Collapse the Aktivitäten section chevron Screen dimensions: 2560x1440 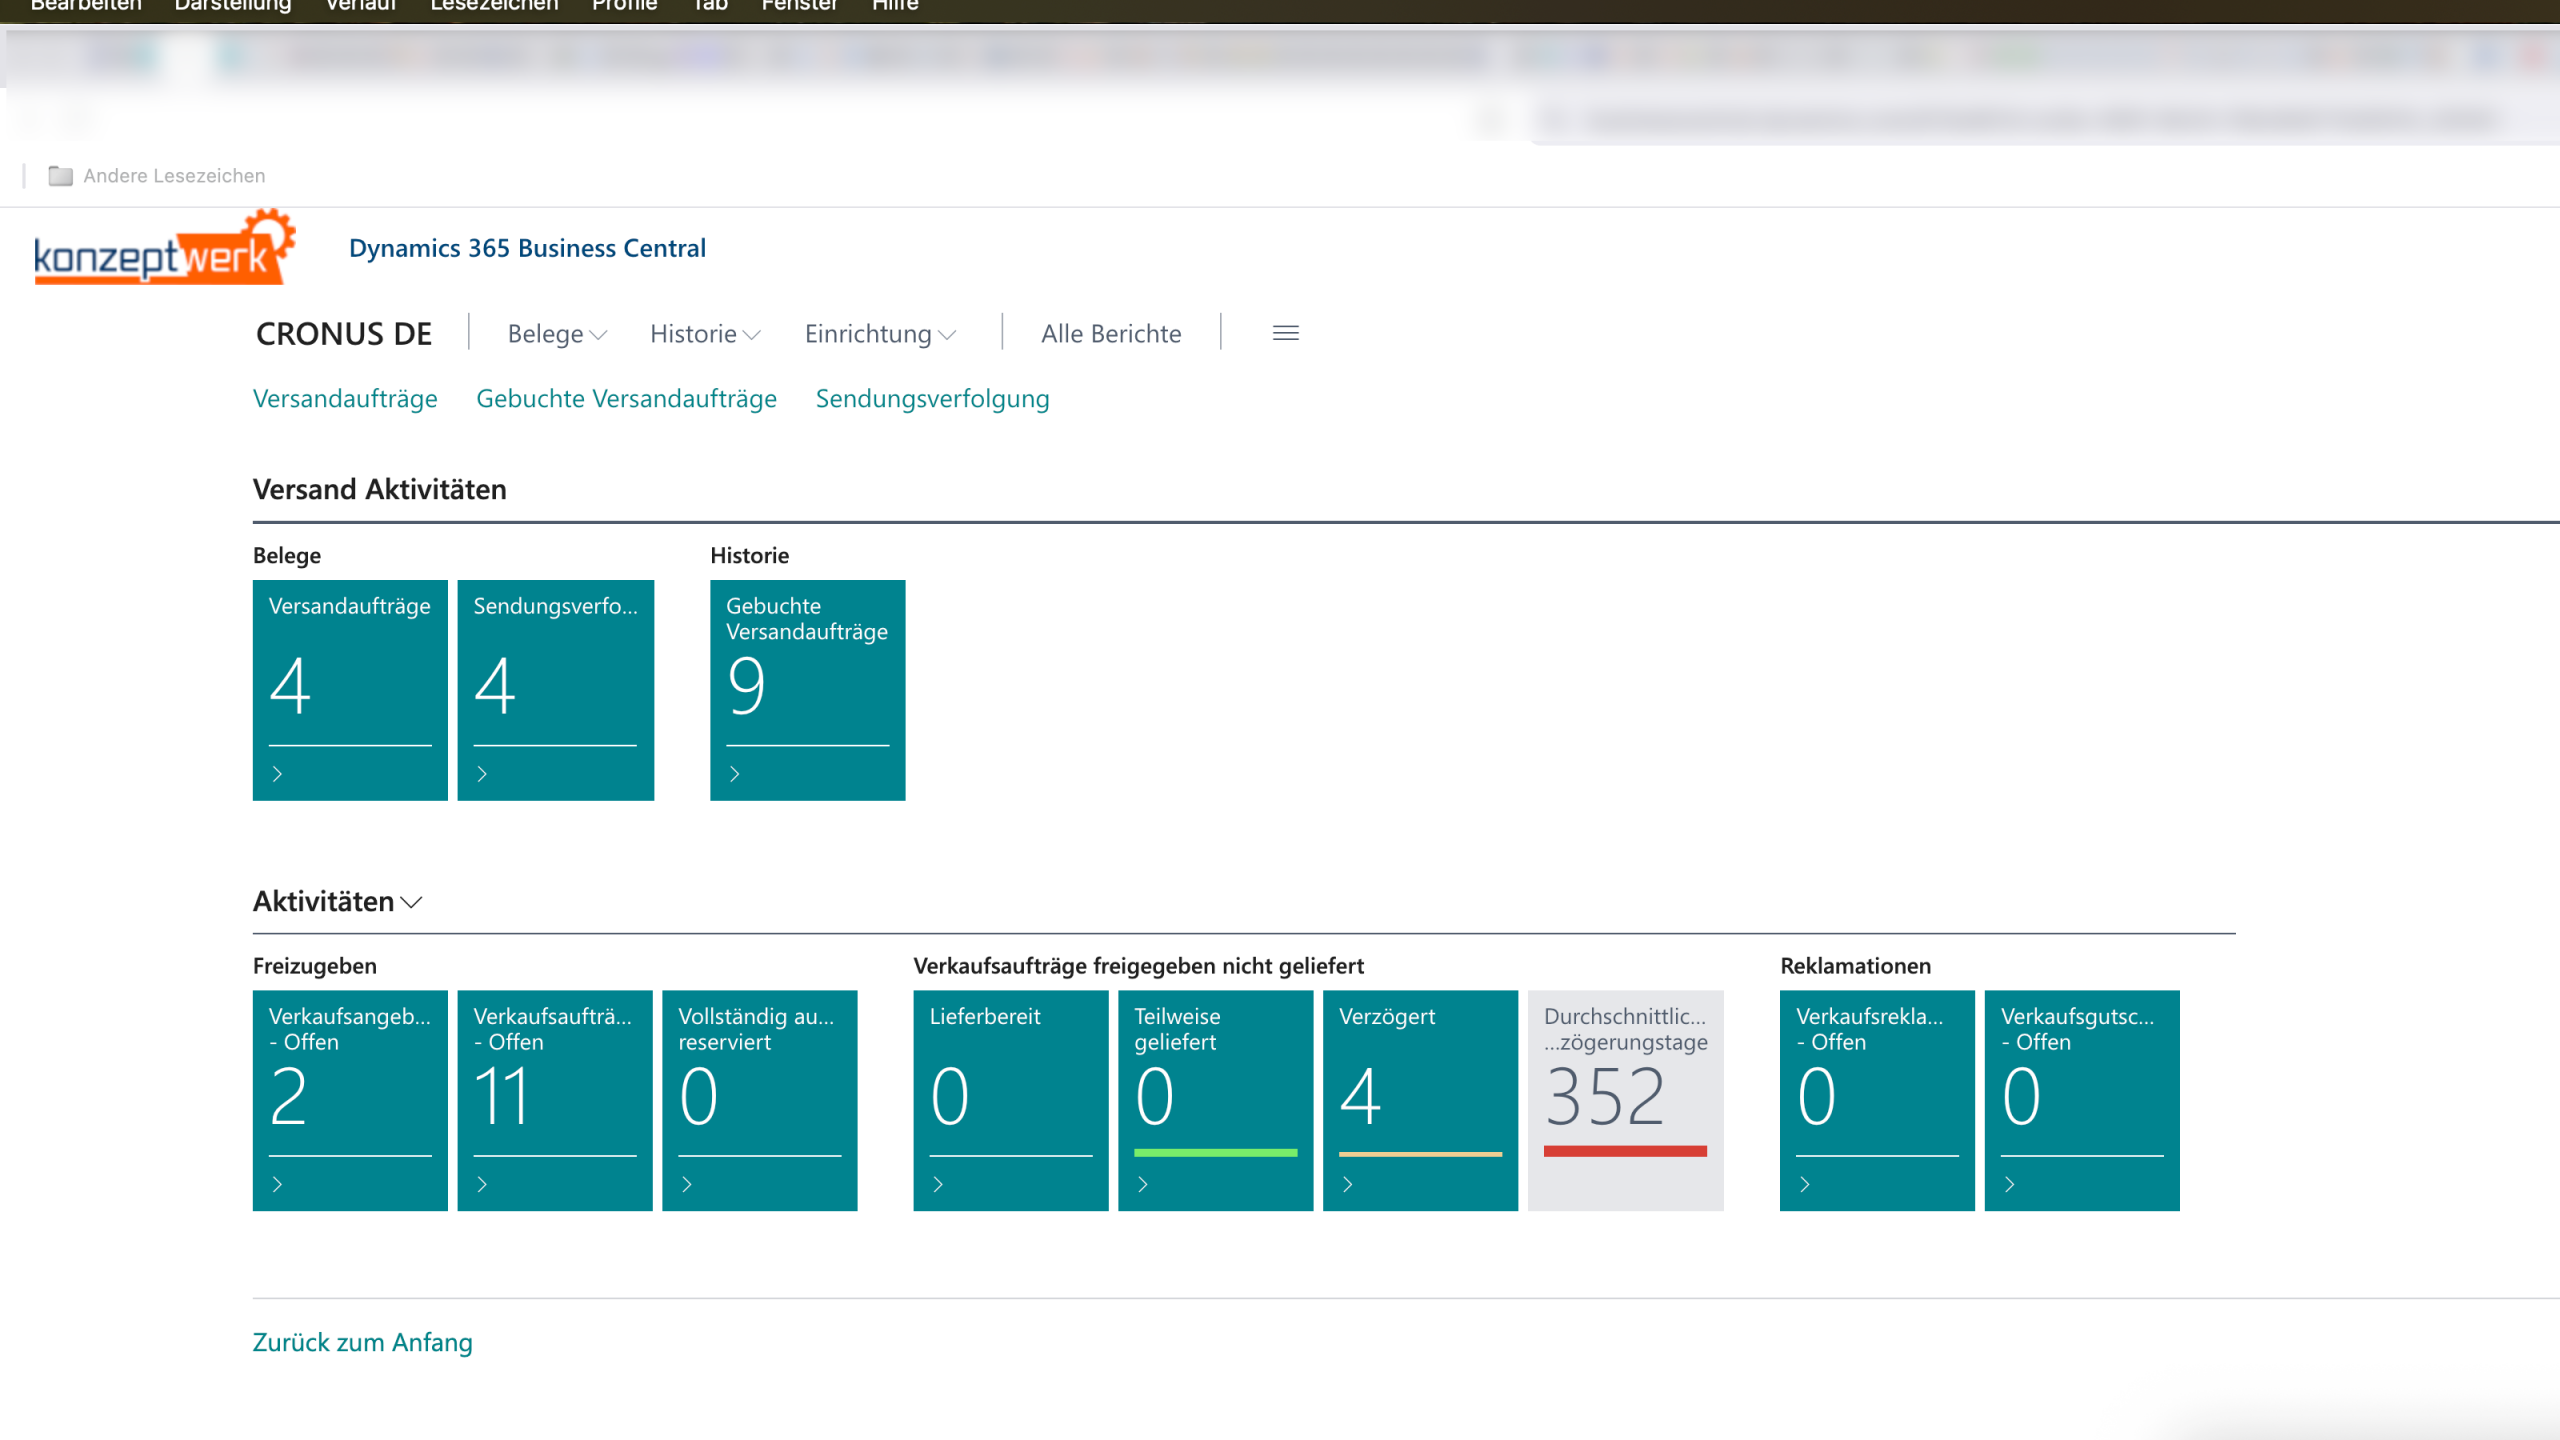(x=411, y=902)
